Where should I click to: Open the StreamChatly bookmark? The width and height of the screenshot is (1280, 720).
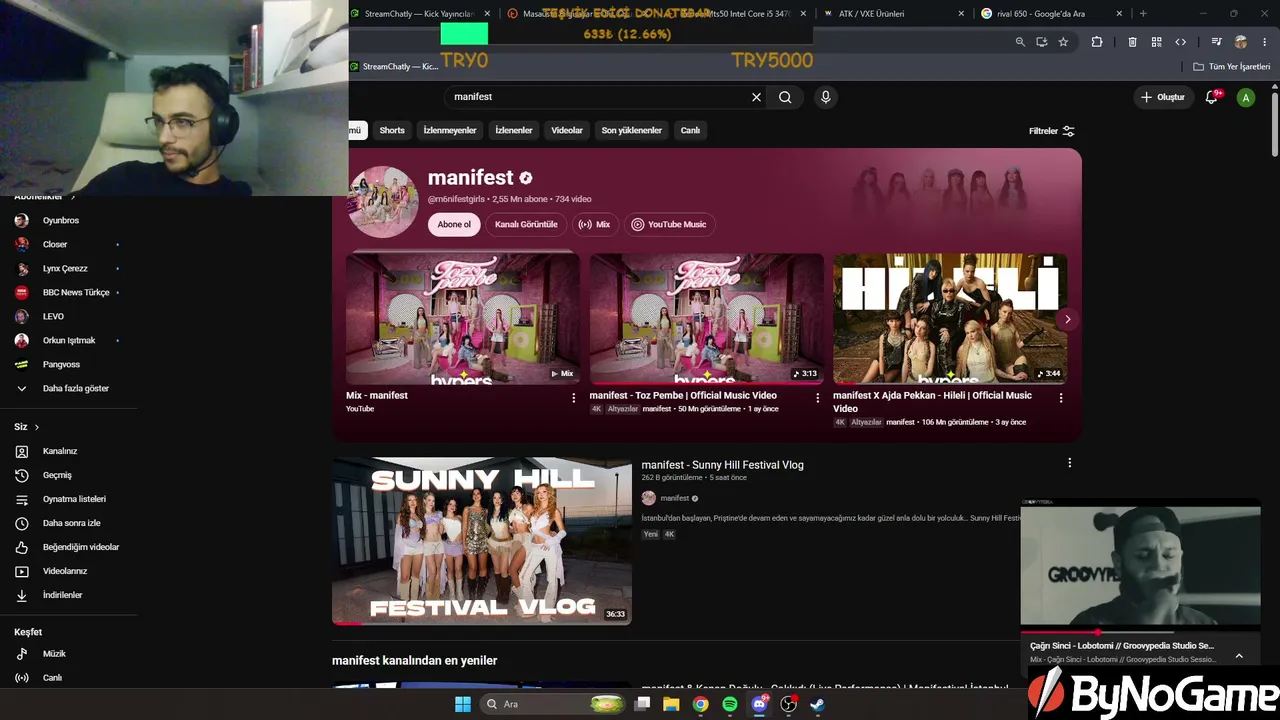point(394,66)
